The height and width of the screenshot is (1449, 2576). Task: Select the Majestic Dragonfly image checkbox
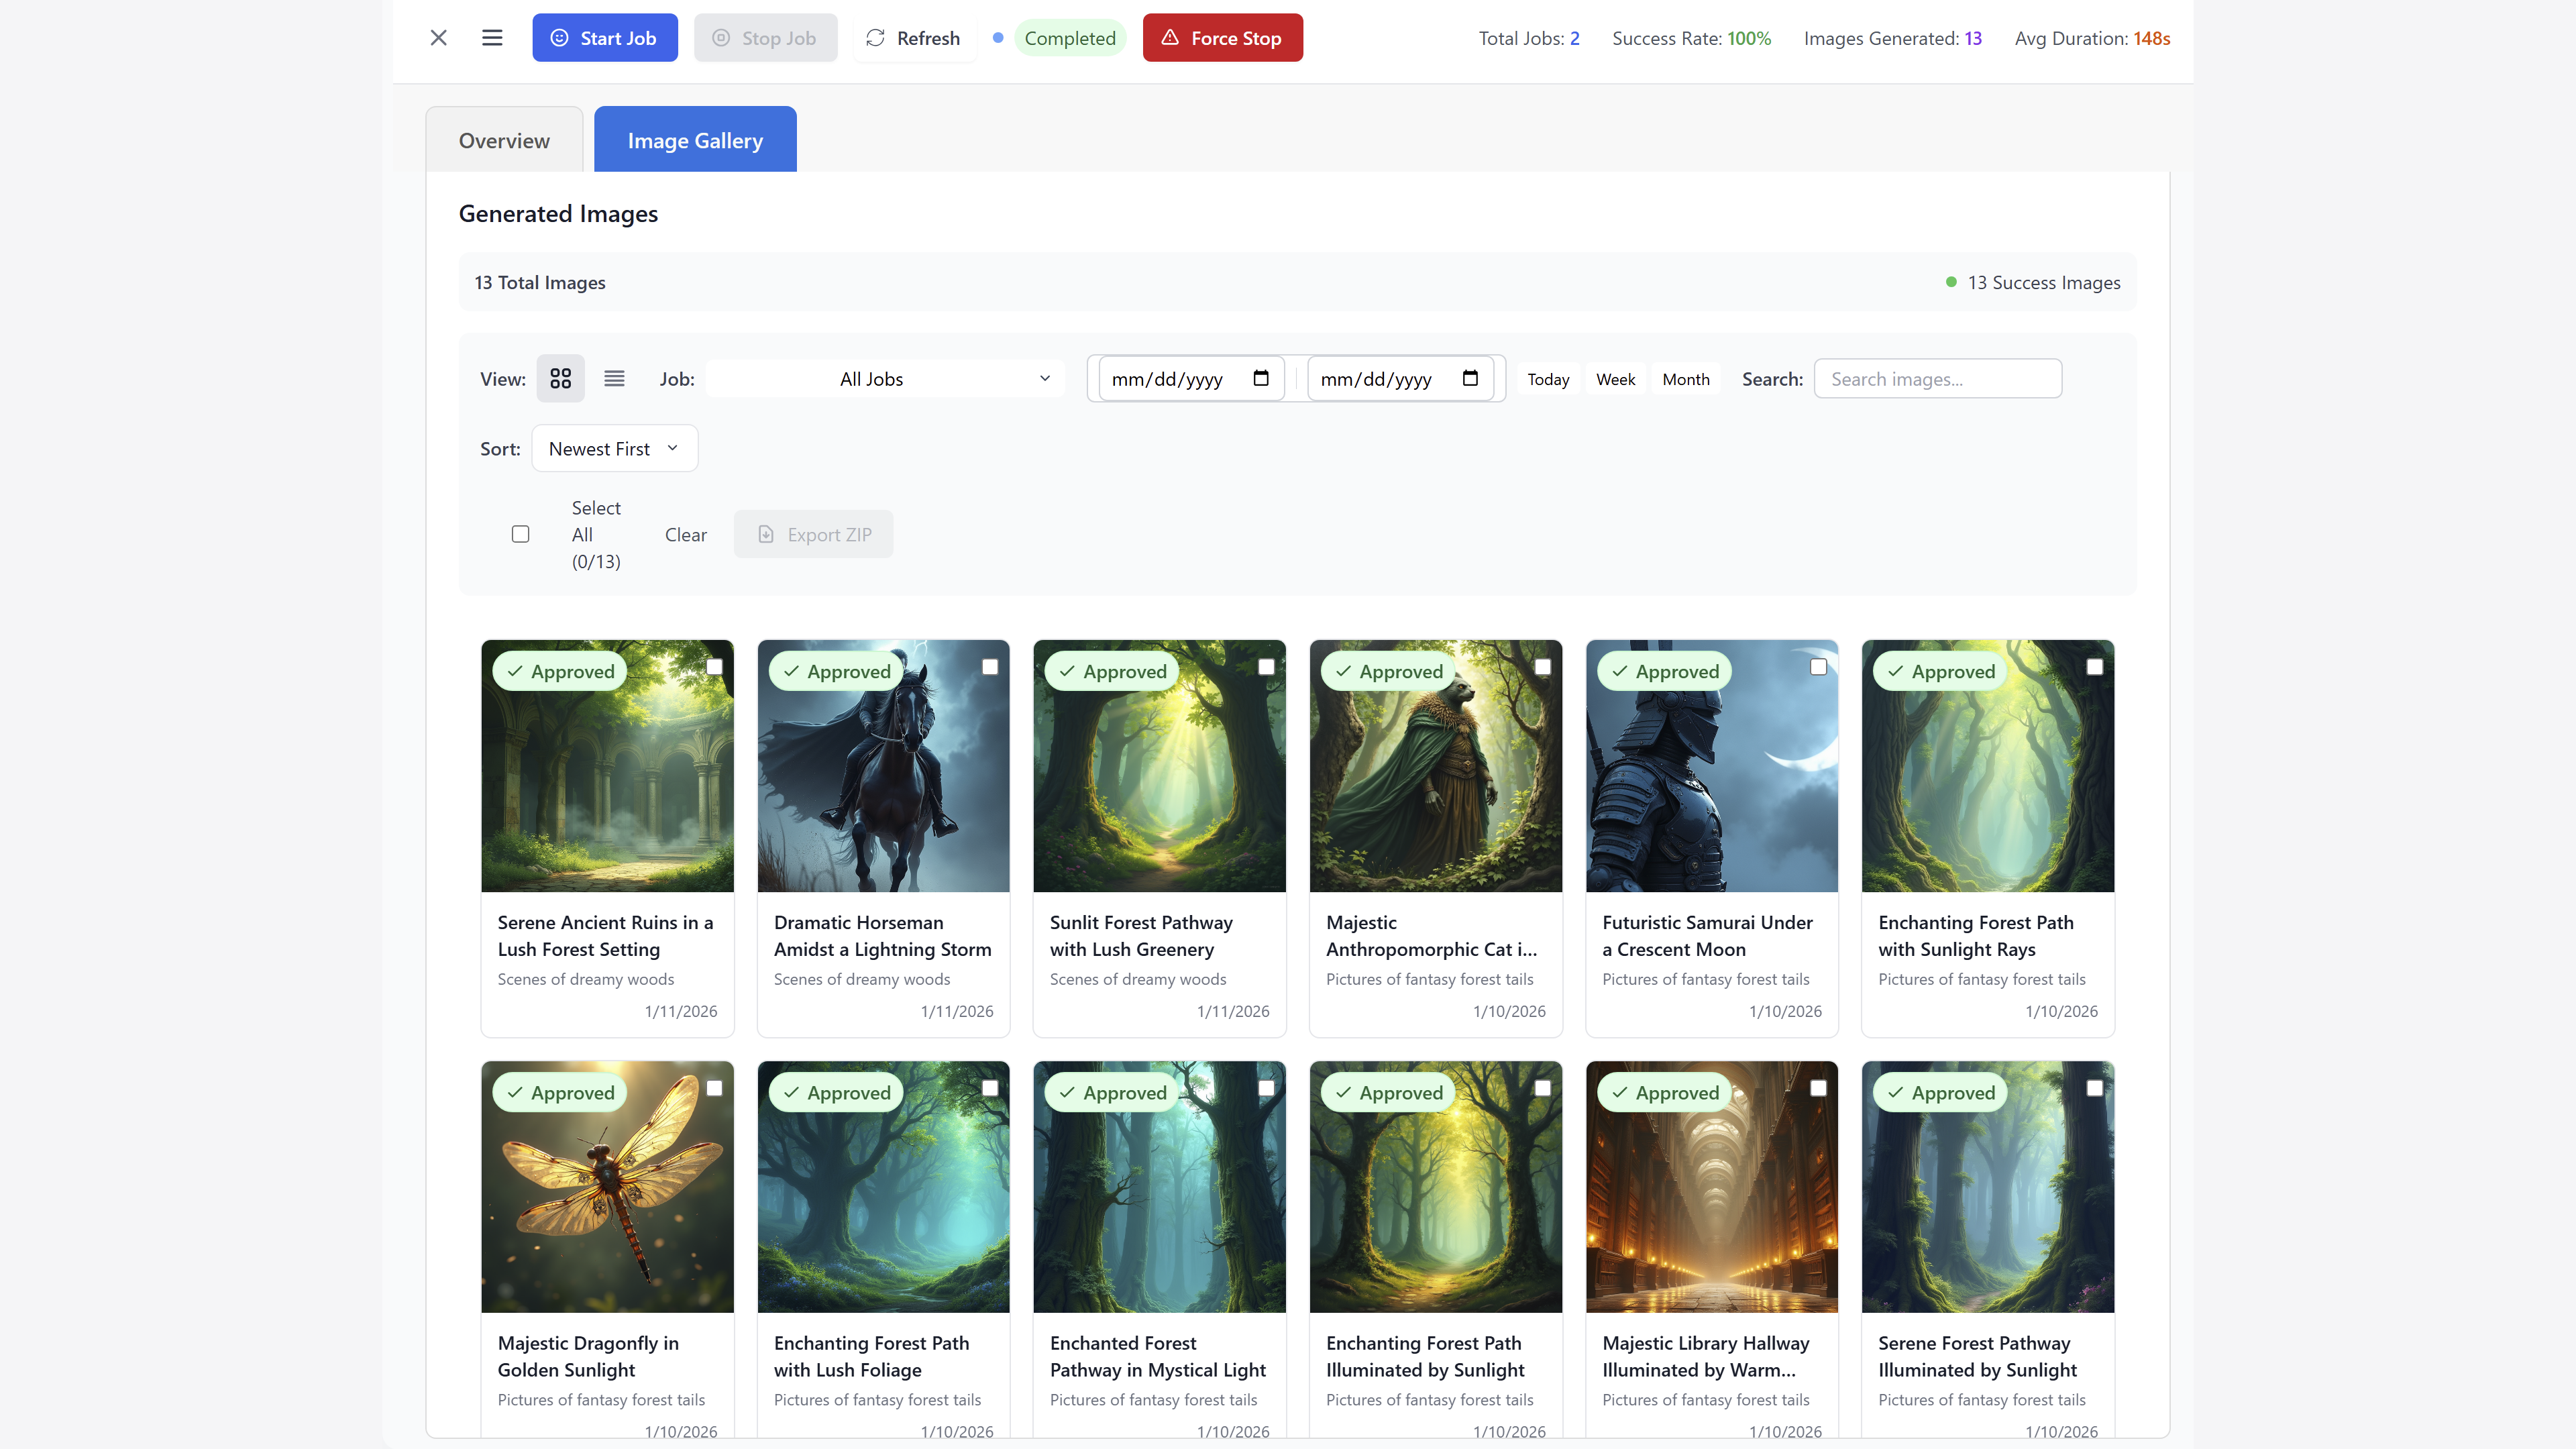(714, 1088)
